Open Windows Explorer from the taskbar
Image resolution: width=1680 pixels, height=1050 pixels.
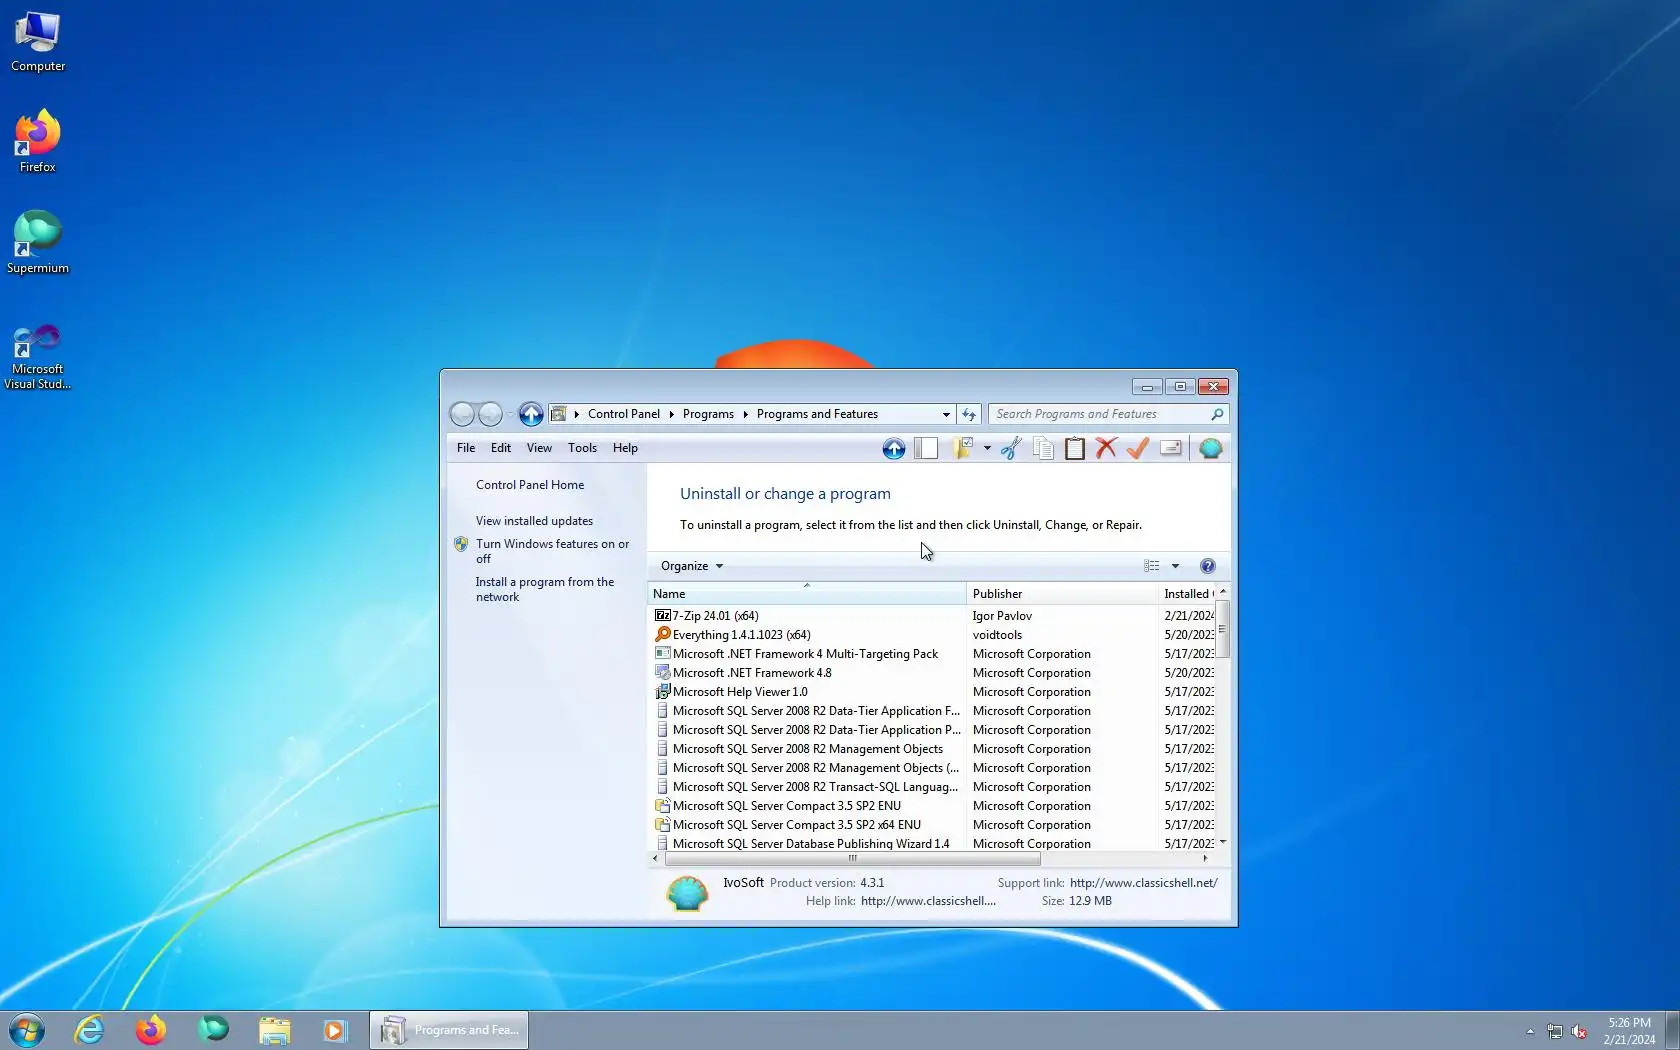tap(274, 1030)
